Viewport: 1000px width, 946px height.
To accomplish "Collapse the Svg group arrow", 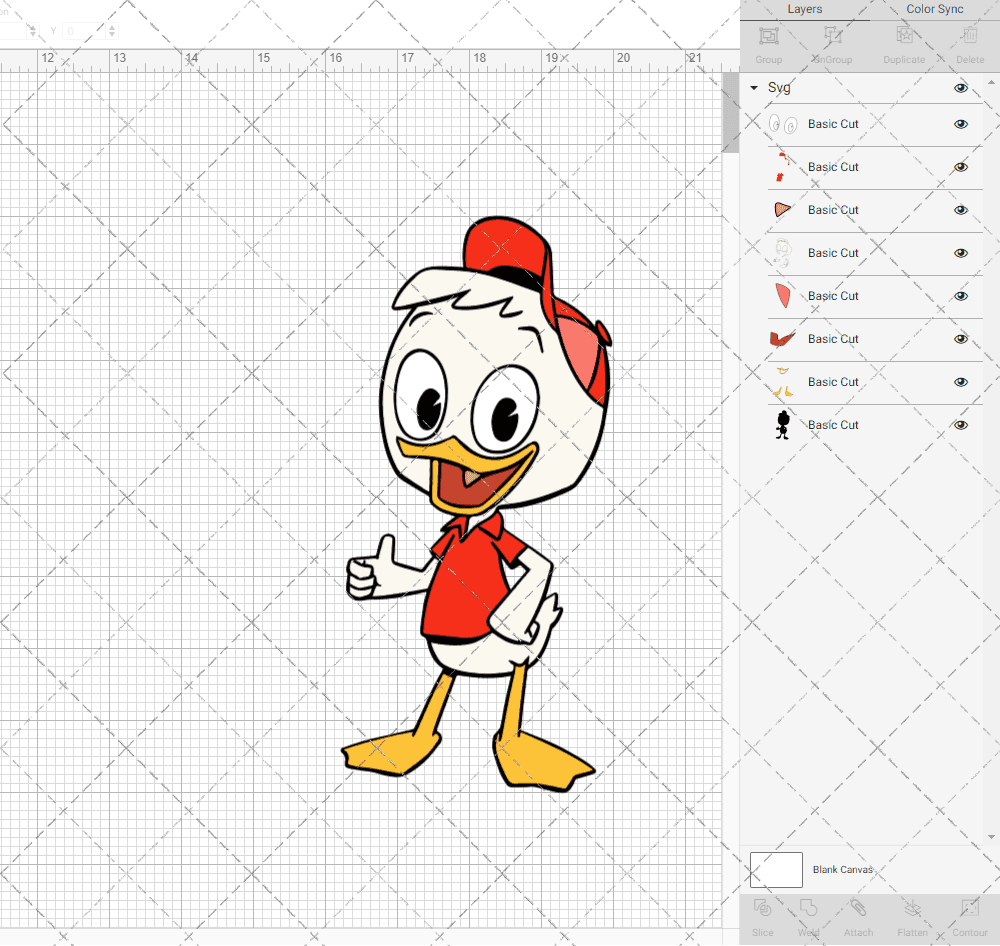I will pos(754,88).
